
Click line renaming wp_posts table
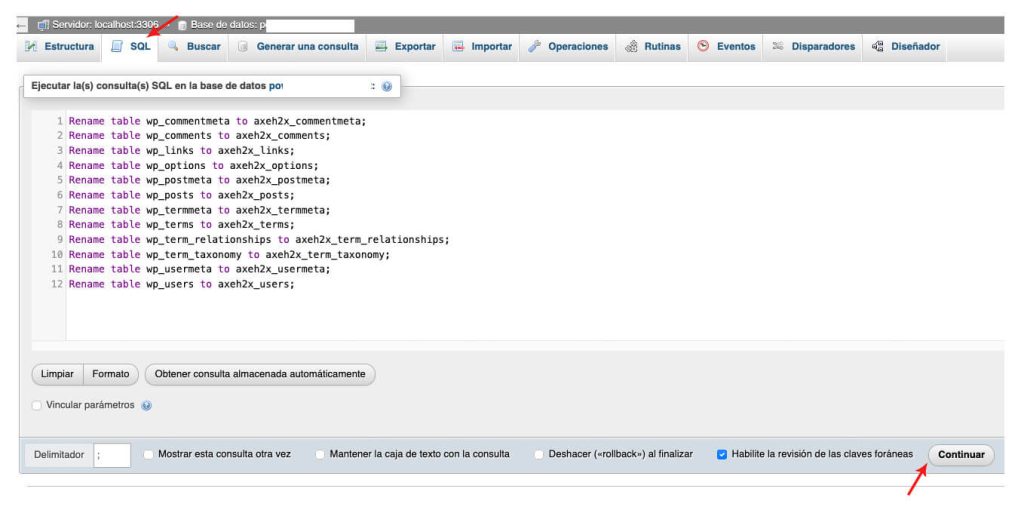point(182,195)
